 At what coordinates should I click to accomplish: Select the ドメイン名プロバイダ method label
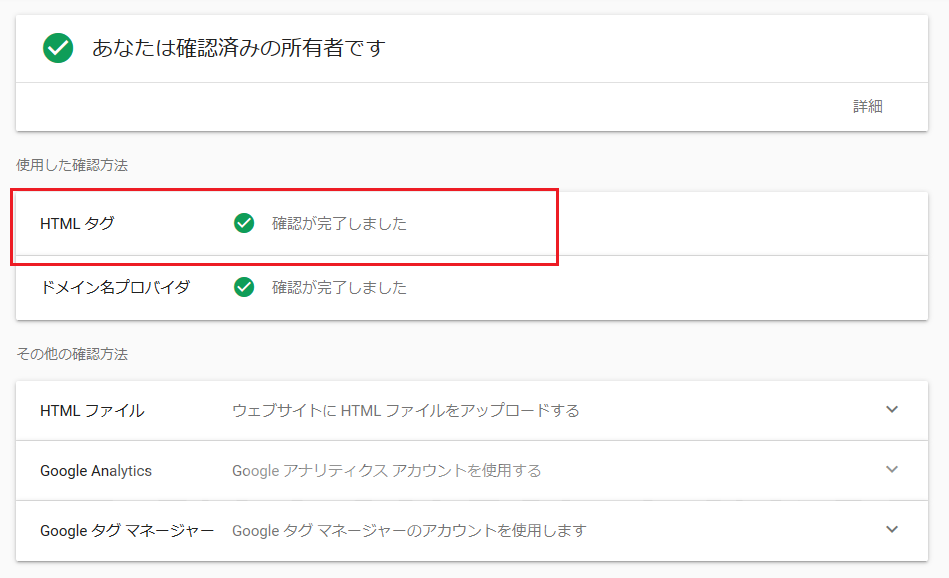coord(115,287)
